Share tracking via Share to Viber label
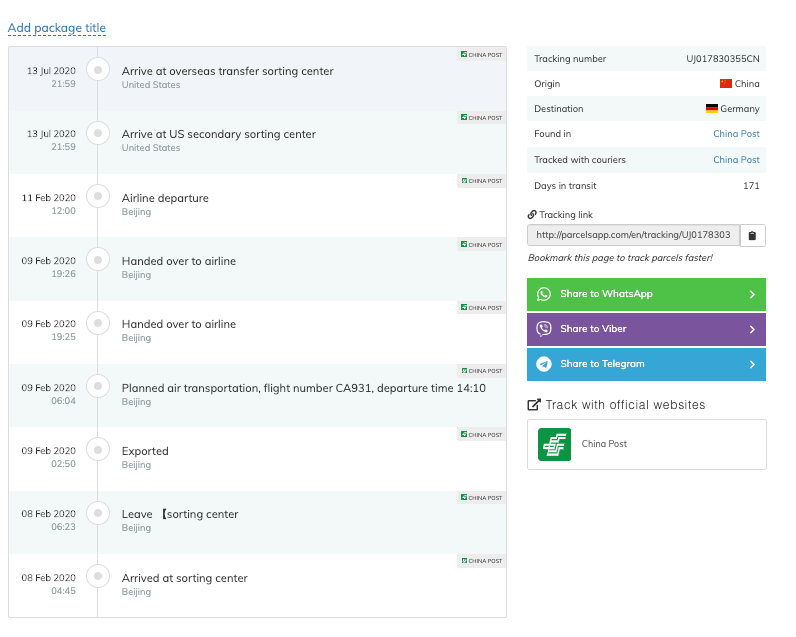796x637 pixels. click(593, 329)
